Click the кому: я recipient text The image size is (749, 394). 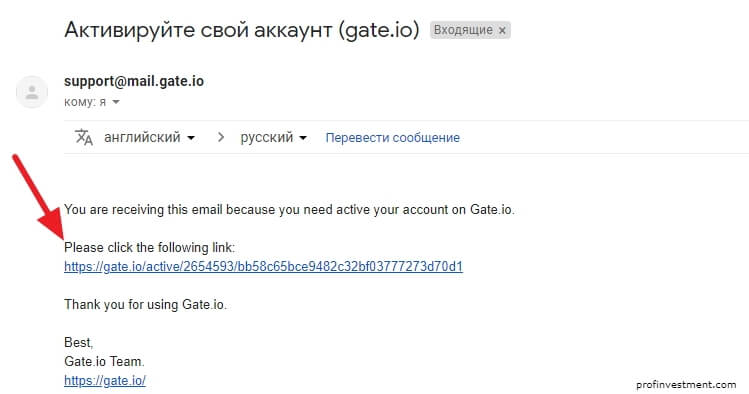point(85,102)
